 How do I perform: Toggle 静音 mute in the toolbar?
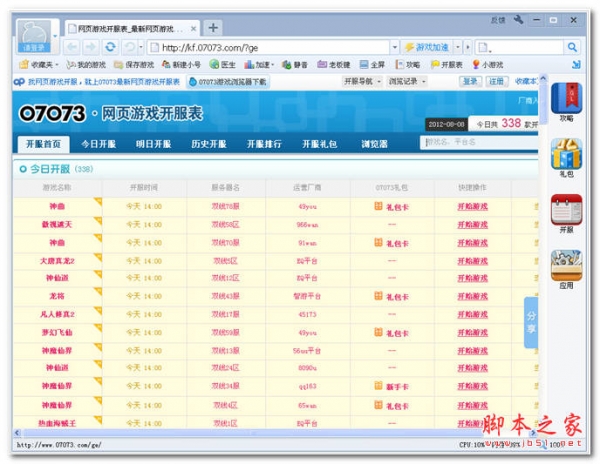click(295, 65)
